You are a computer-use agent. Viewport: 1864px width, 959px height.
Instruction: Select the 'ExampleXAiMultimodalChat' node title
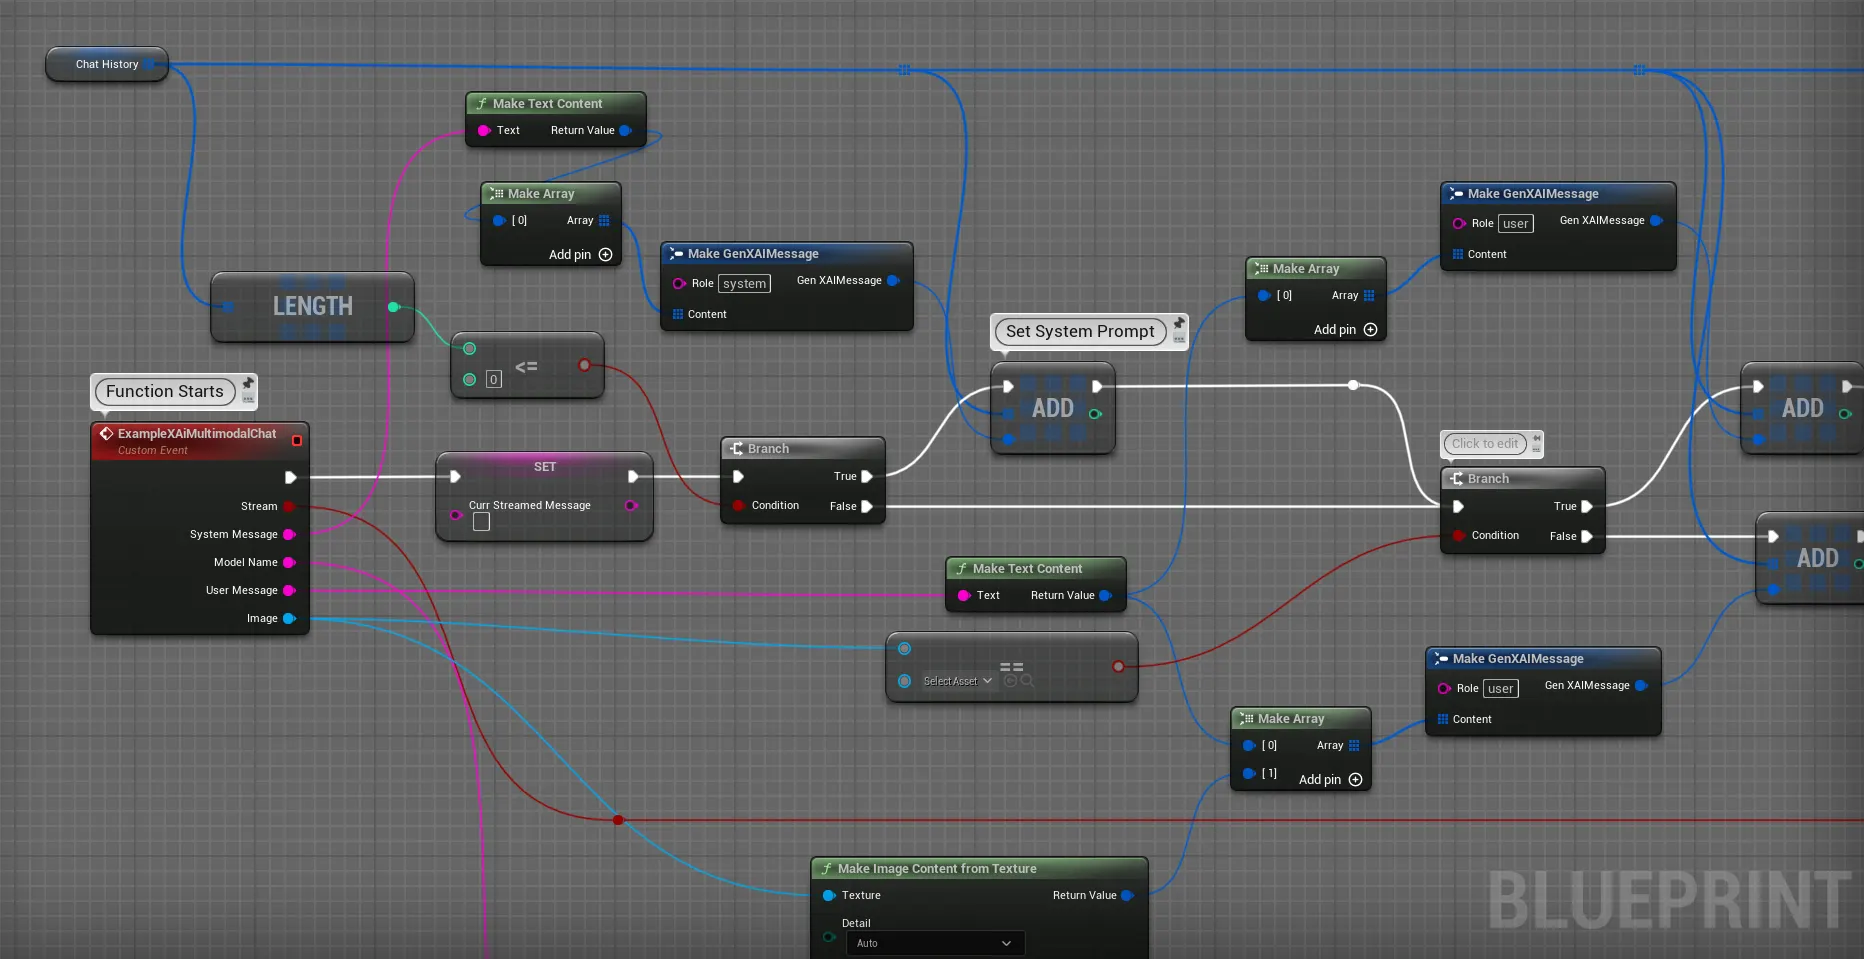[x=197, y=434]
